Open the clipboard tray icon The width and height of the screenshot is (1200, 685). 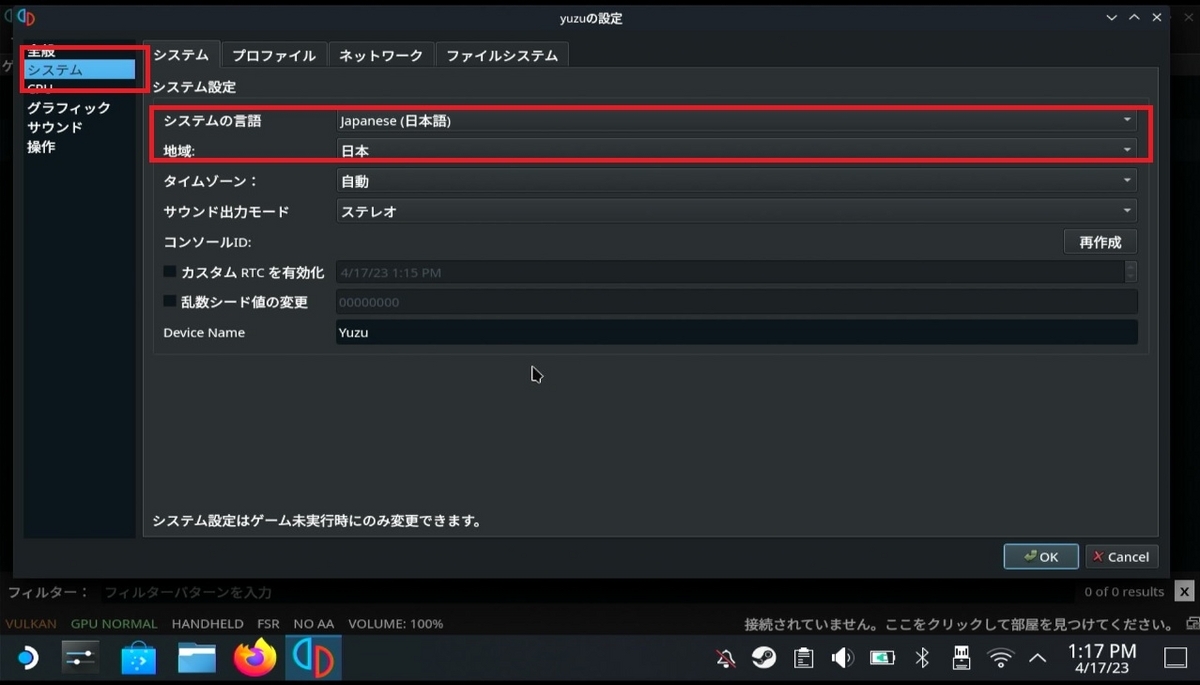point(803,658)
